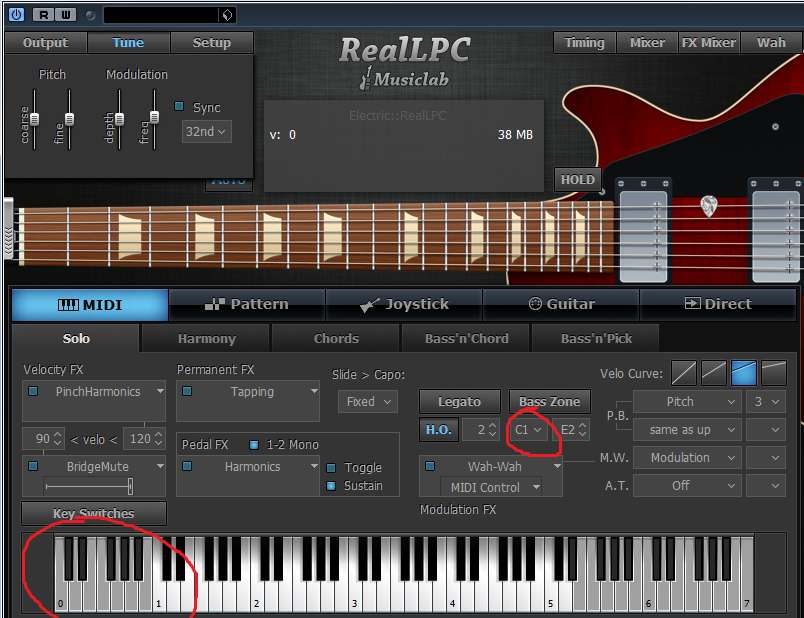The image size is (804, 618).
Task: Open the P.B. Pitch dropdown
Action: [x=688, y=402]
